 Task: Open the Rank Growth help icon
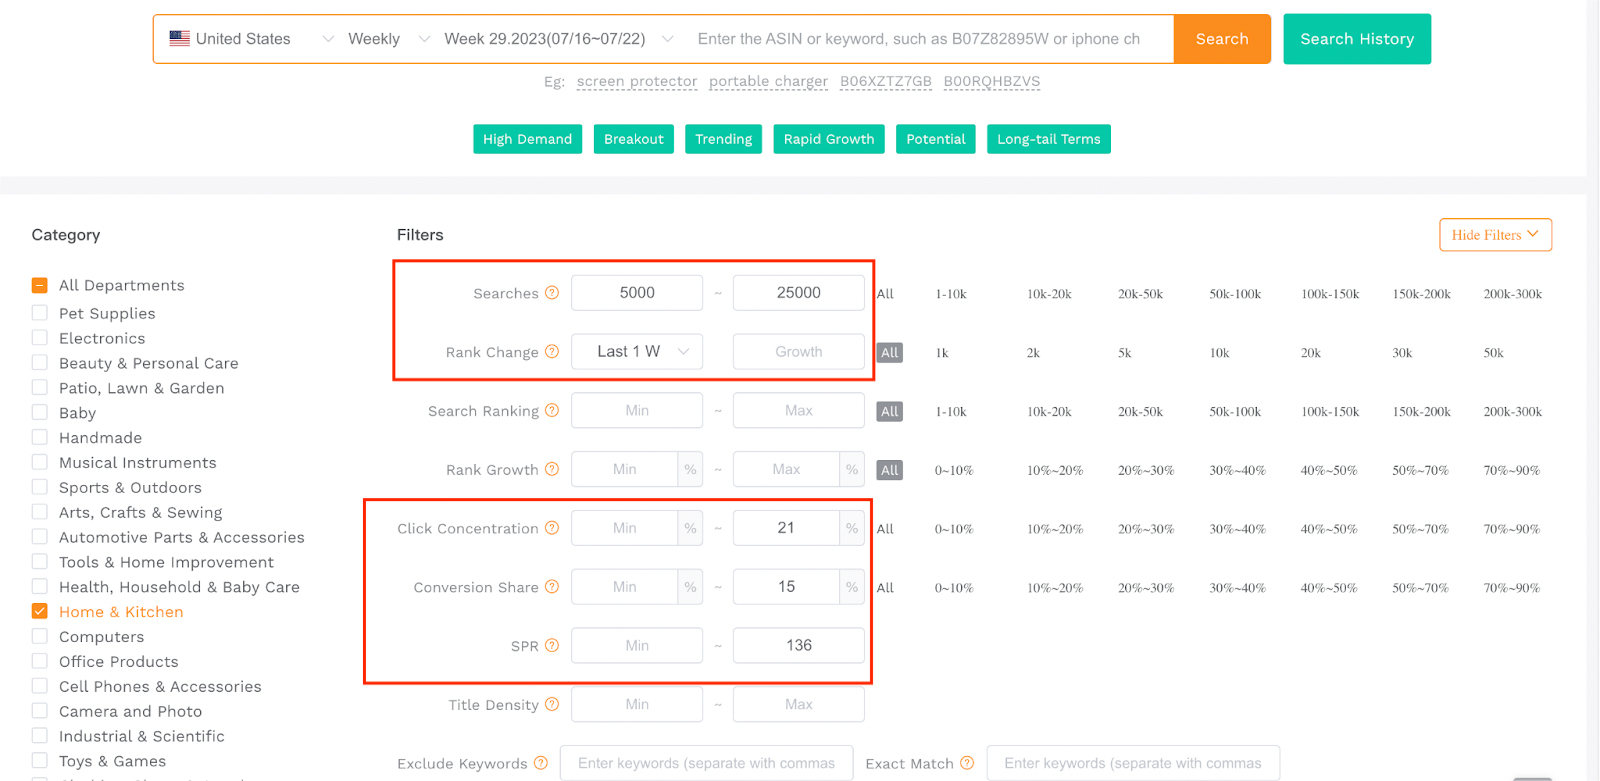pos(552,469)
